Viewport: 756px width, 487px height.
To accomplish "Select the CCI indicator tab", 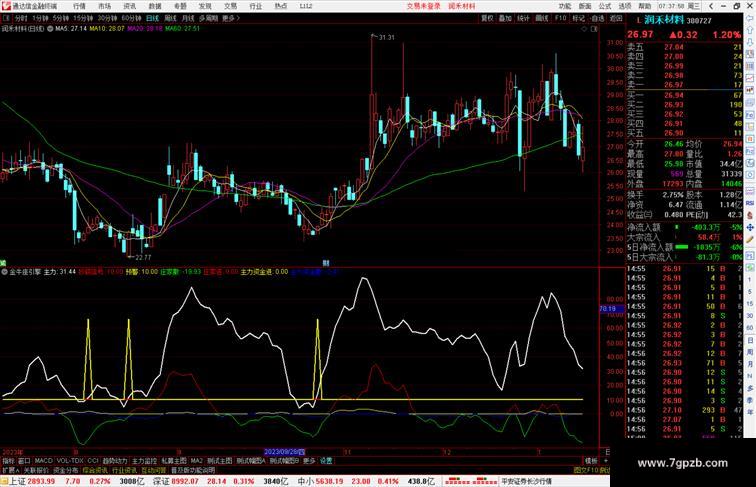I will (93, 461).
